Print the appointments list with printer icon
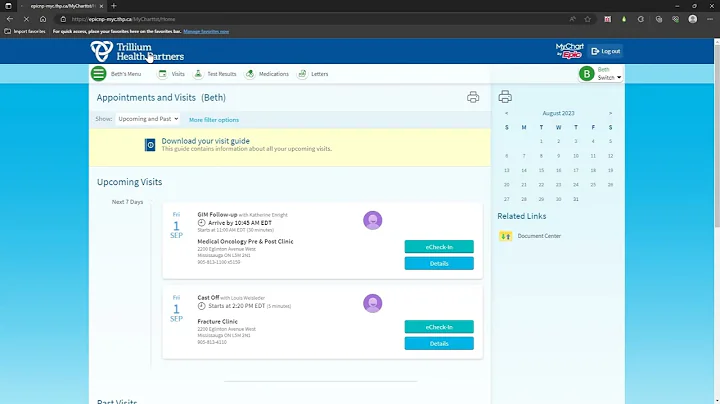 point(473,97)
